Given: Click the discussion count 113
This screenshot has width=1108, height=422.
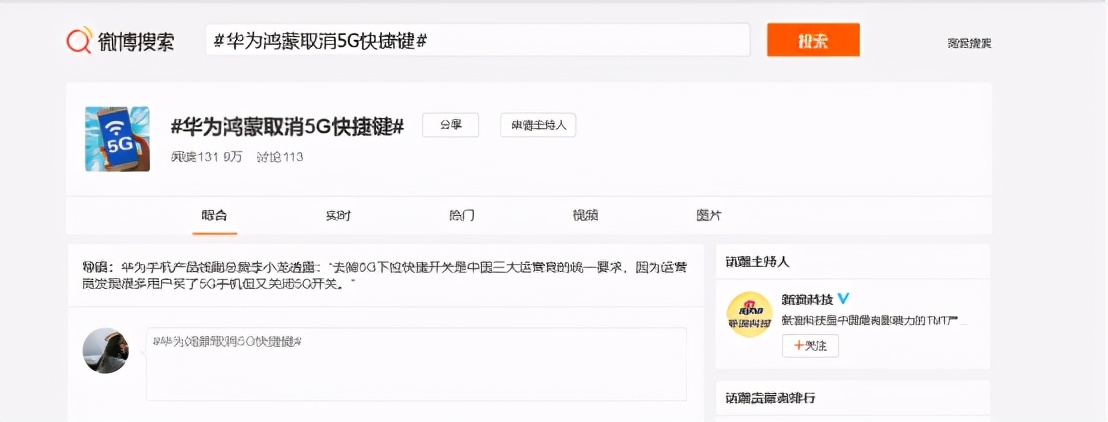Looking at the screenshot, I should [x=280, y=157].
